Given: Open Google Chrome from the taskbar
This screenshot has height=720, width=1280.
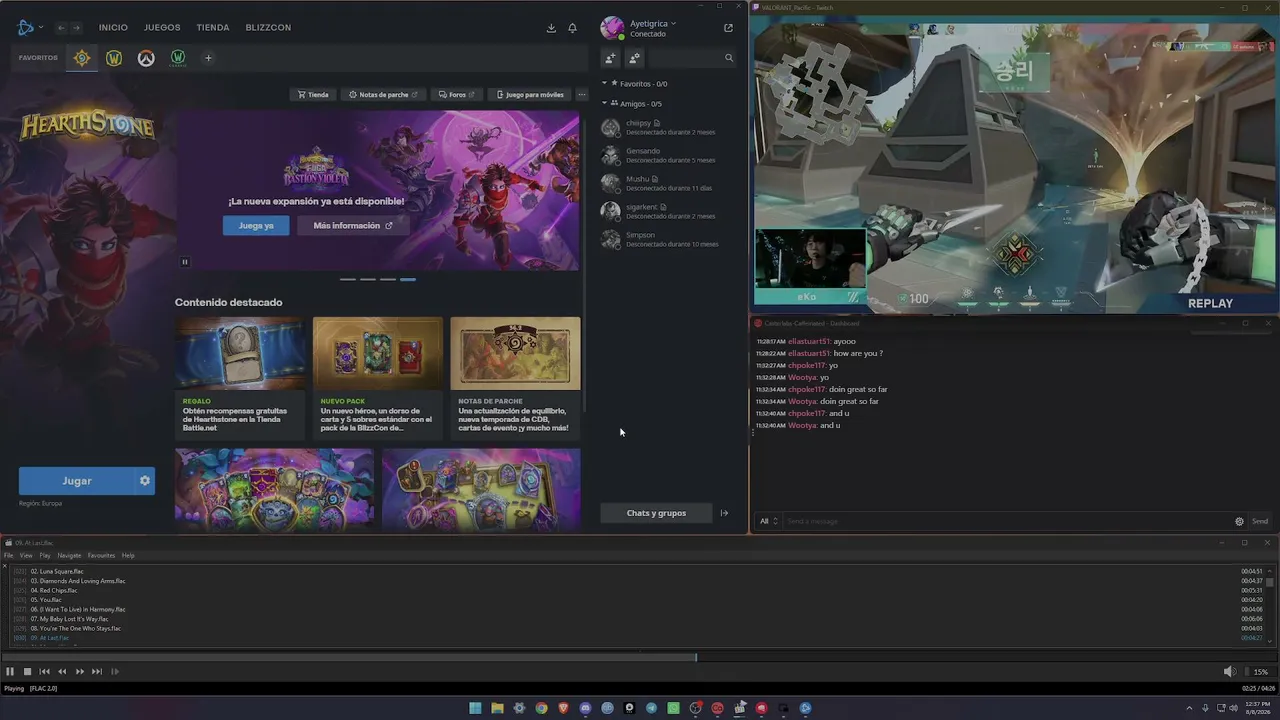Looking at the screenshot, I should coord(541,708).
